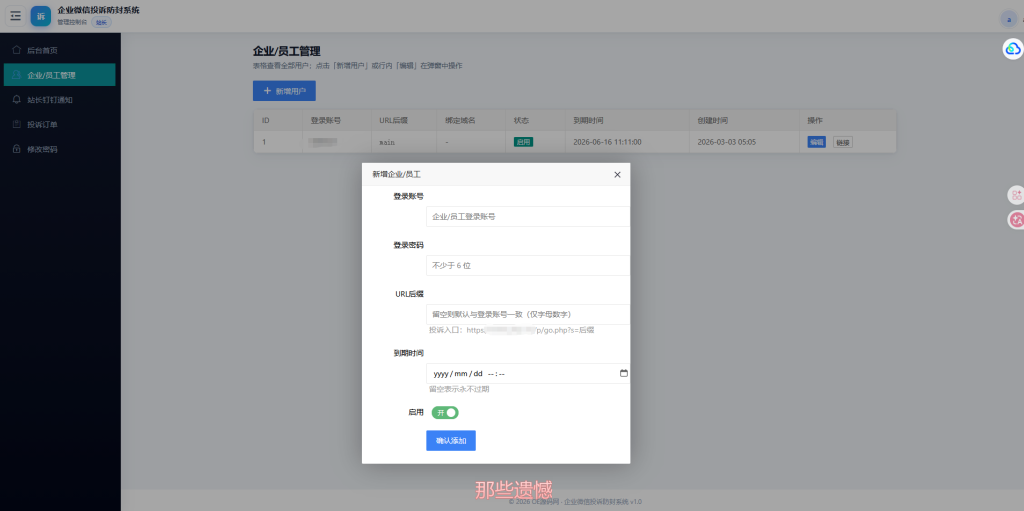Click the pink translate floating icon
The width and height of the screenshot is (1024, 511).
point(1016,220)
